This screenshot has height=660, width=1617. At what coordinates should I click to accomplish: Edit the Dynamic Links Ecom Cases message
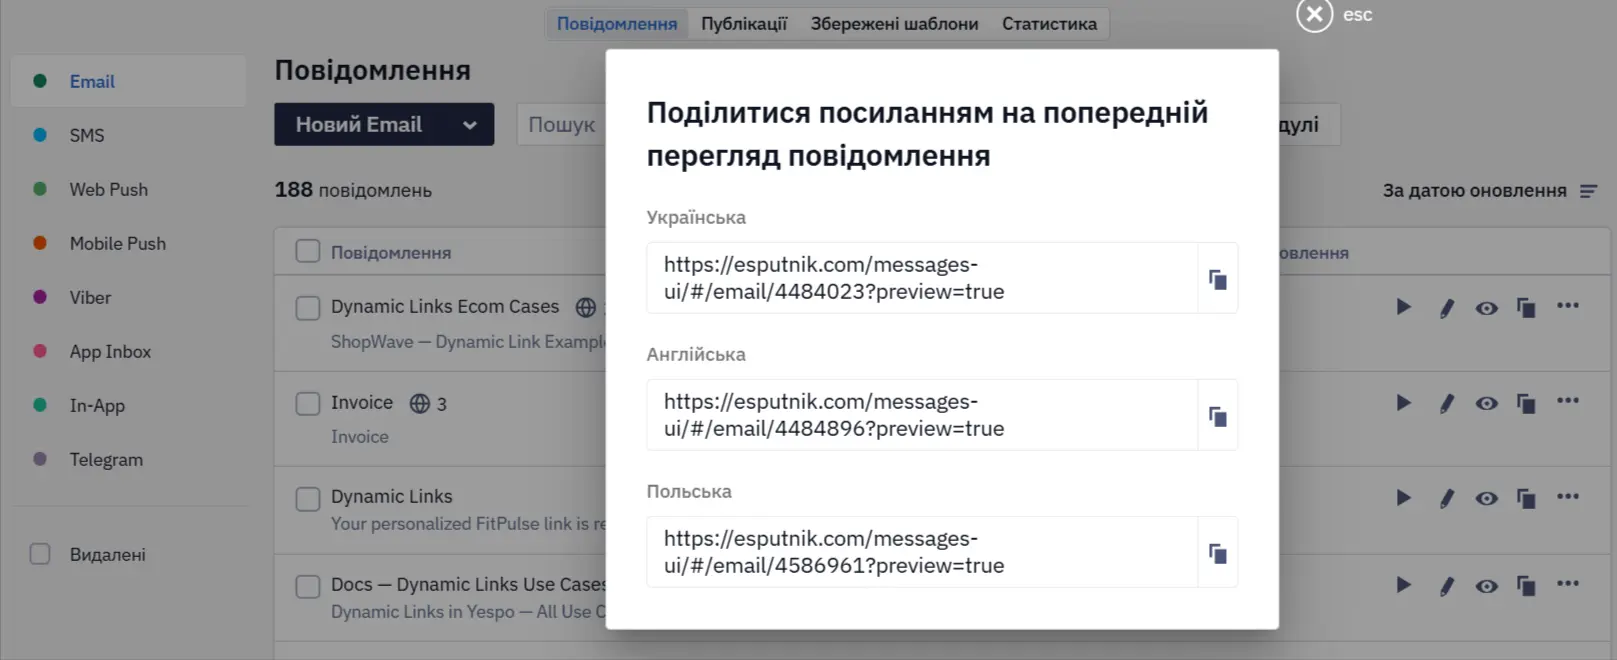(1446, 308)
